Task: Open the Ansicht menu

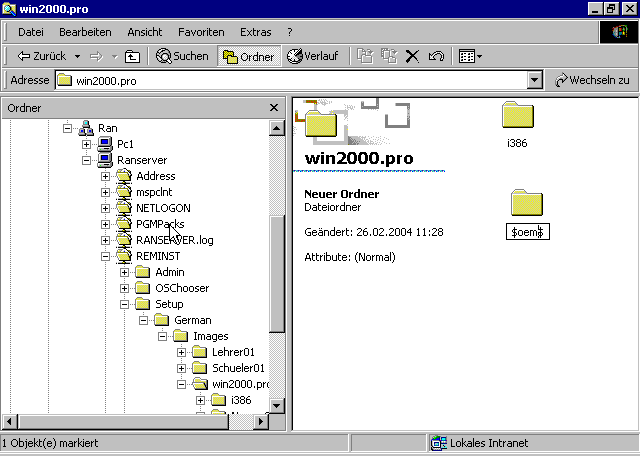Action: [144, 32]
